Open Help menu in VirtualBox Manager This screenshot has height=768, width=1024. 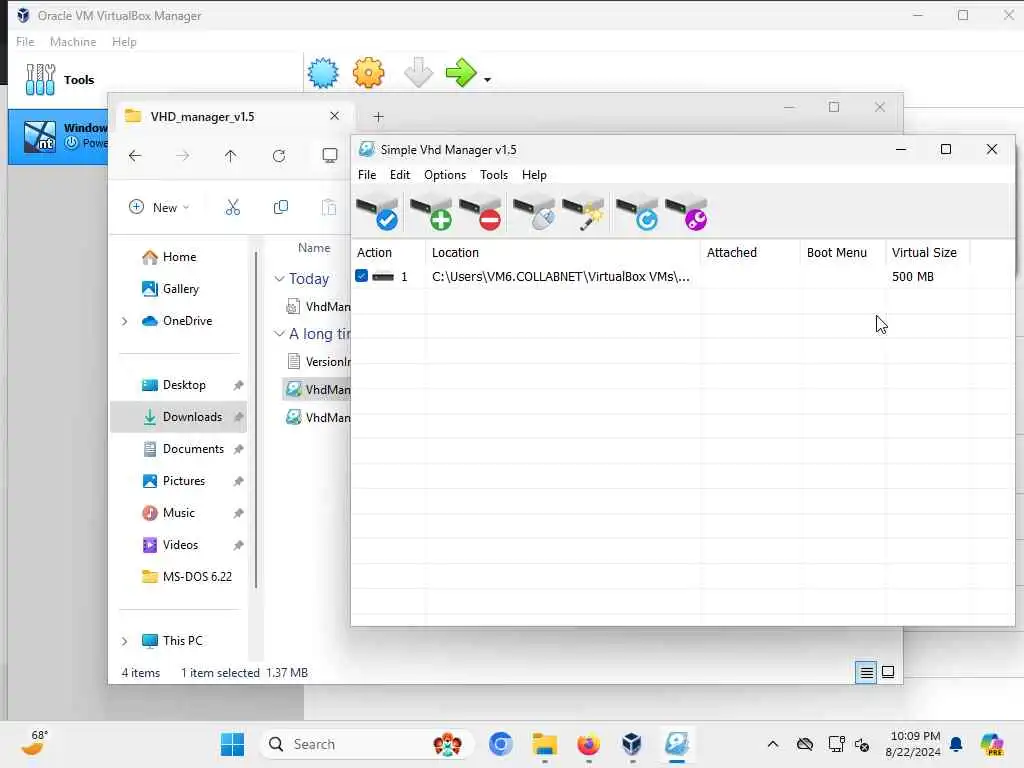[124, 42]
